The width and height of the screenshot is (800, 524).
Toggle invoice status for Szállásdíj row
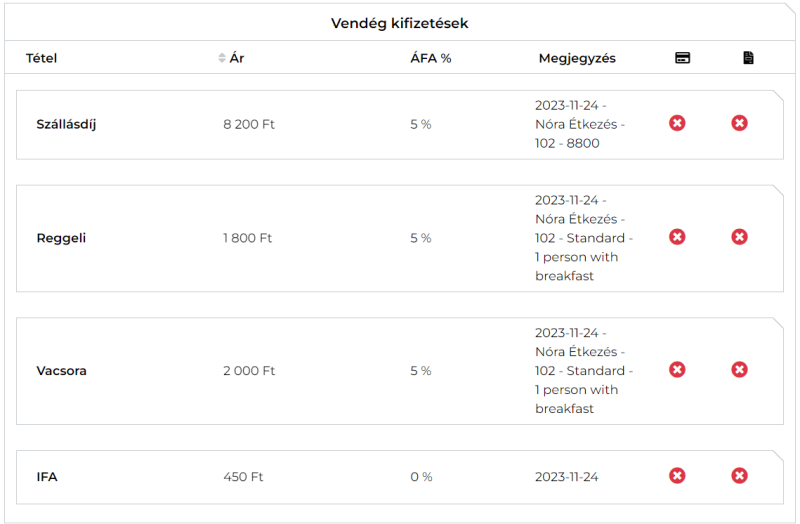(739, 123)
